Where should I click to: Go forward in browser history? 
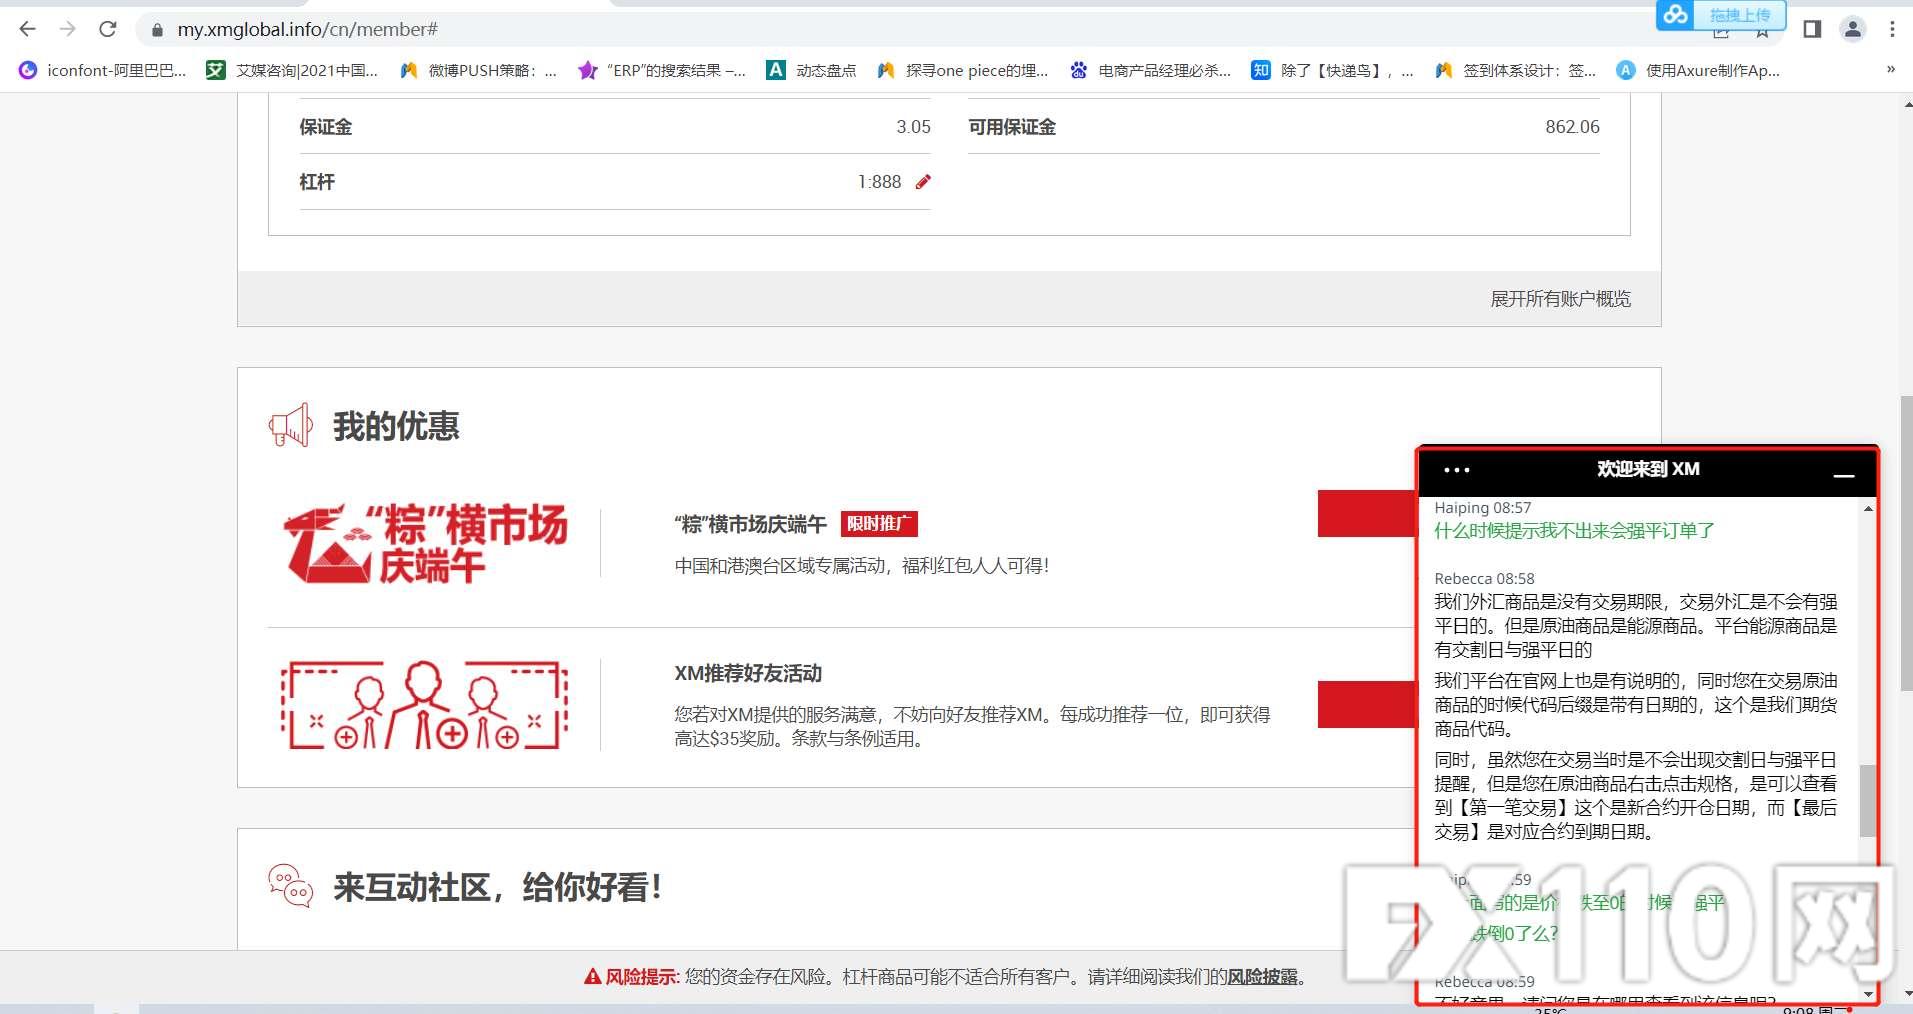tap(68, 29)
